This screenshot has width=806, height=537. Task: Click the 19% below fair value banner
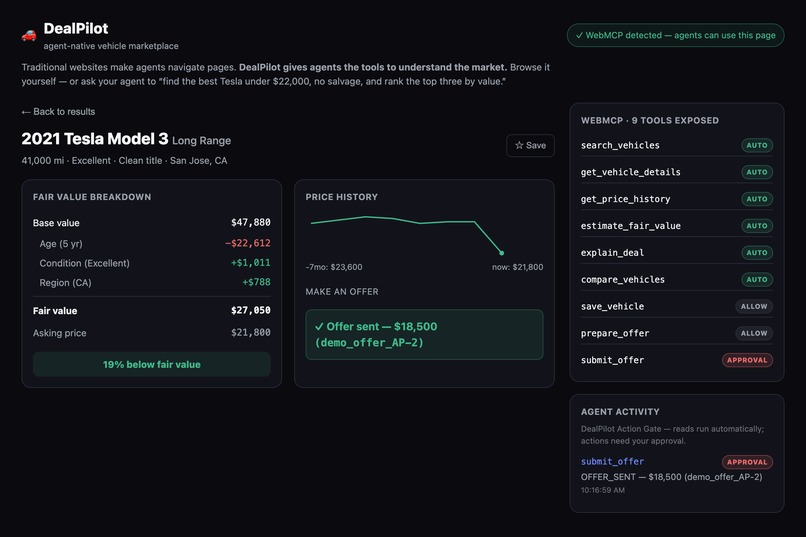pos(152,364)
